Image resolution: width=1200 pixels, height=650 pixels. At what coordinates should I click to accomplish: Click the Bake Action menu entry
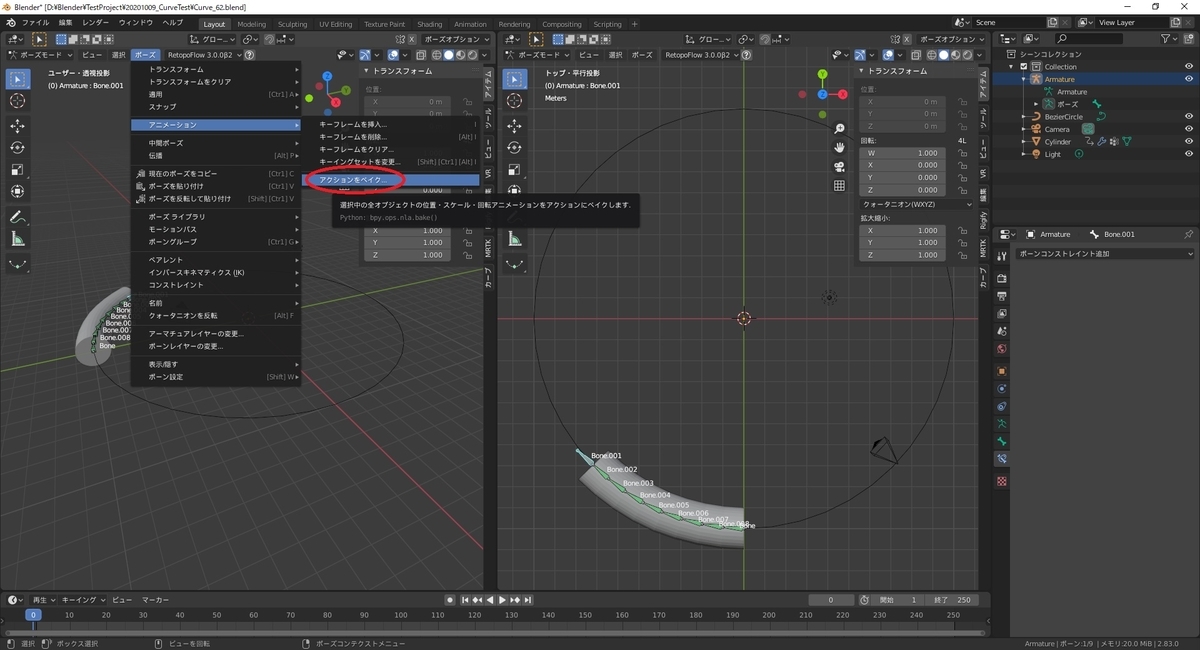(x=354, y=180)
